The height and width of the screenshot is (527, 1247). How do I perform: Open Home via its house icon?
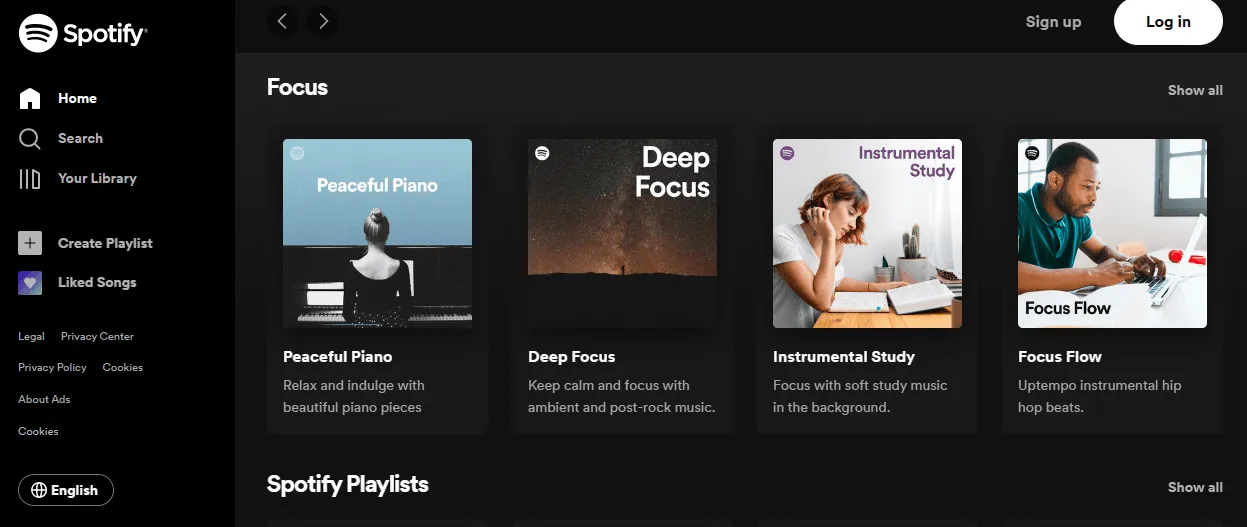coord(30,98)
